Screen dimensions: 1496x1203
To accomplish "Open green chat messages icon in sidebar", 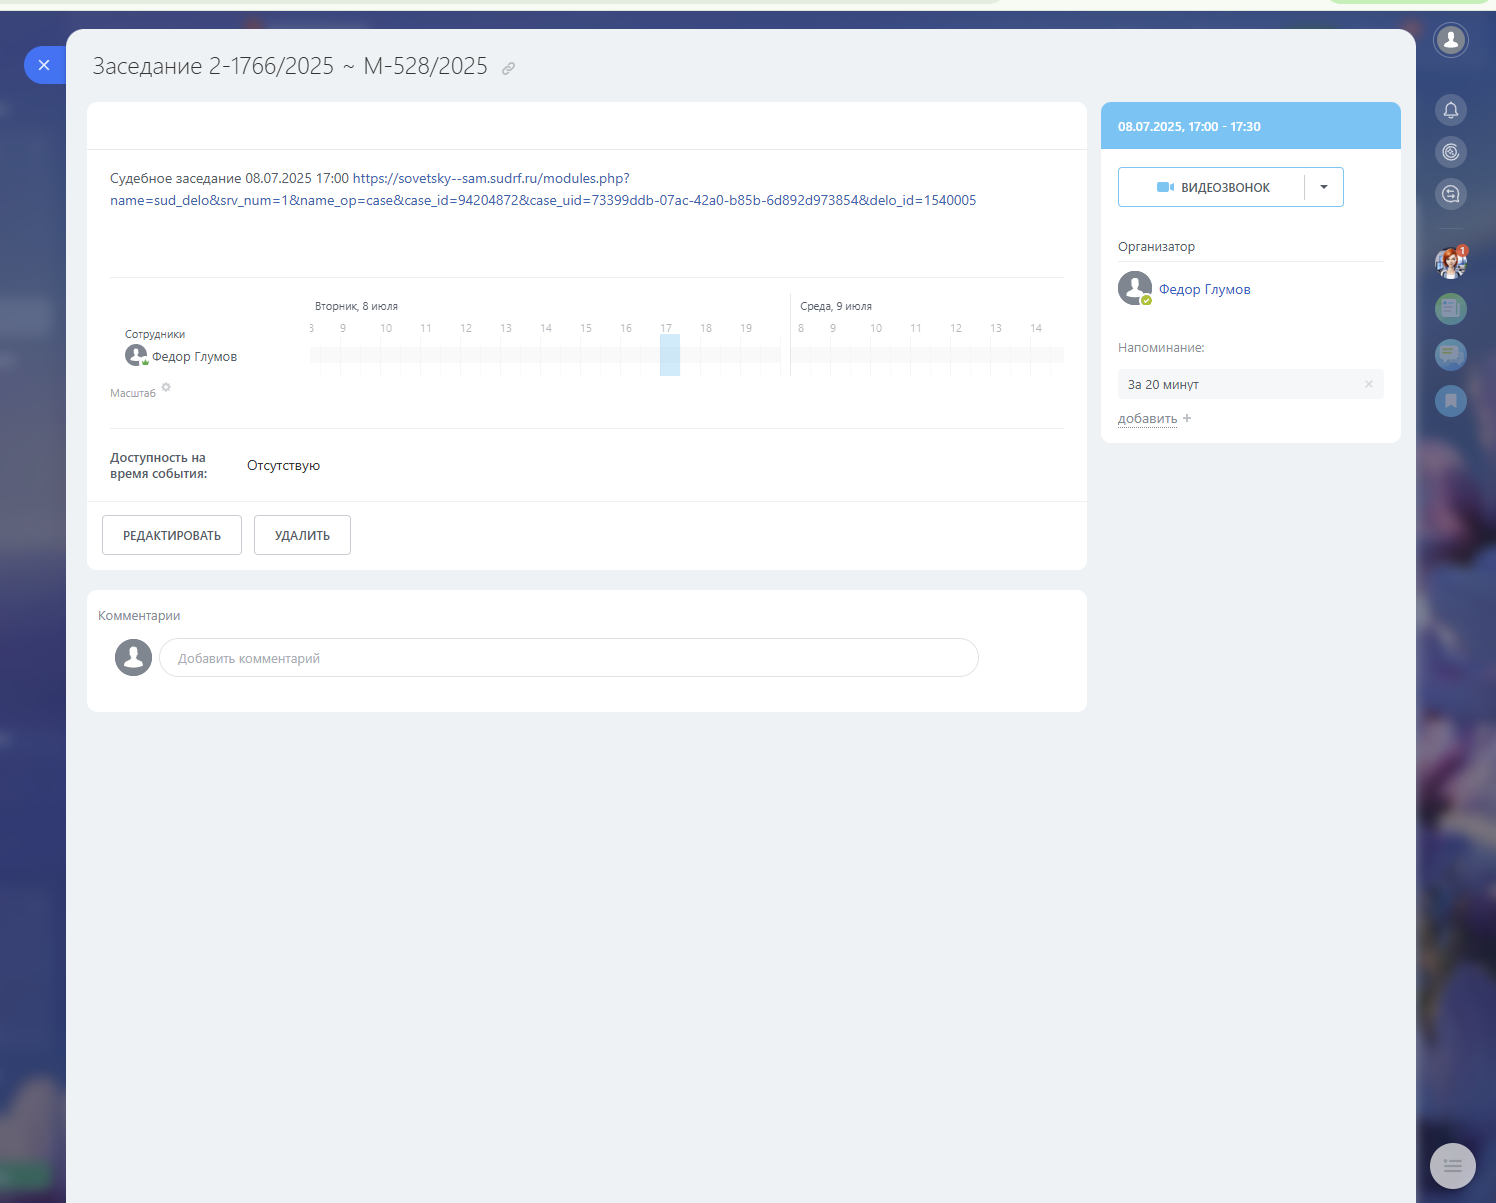I will click(x=1450, y=354).
